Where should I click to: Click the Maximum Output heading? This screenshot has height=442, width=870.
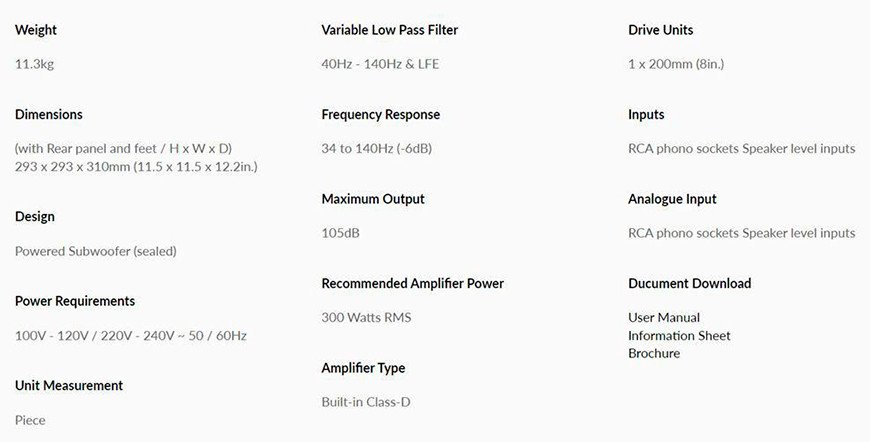pyautogui.click(x=373, y=199)
